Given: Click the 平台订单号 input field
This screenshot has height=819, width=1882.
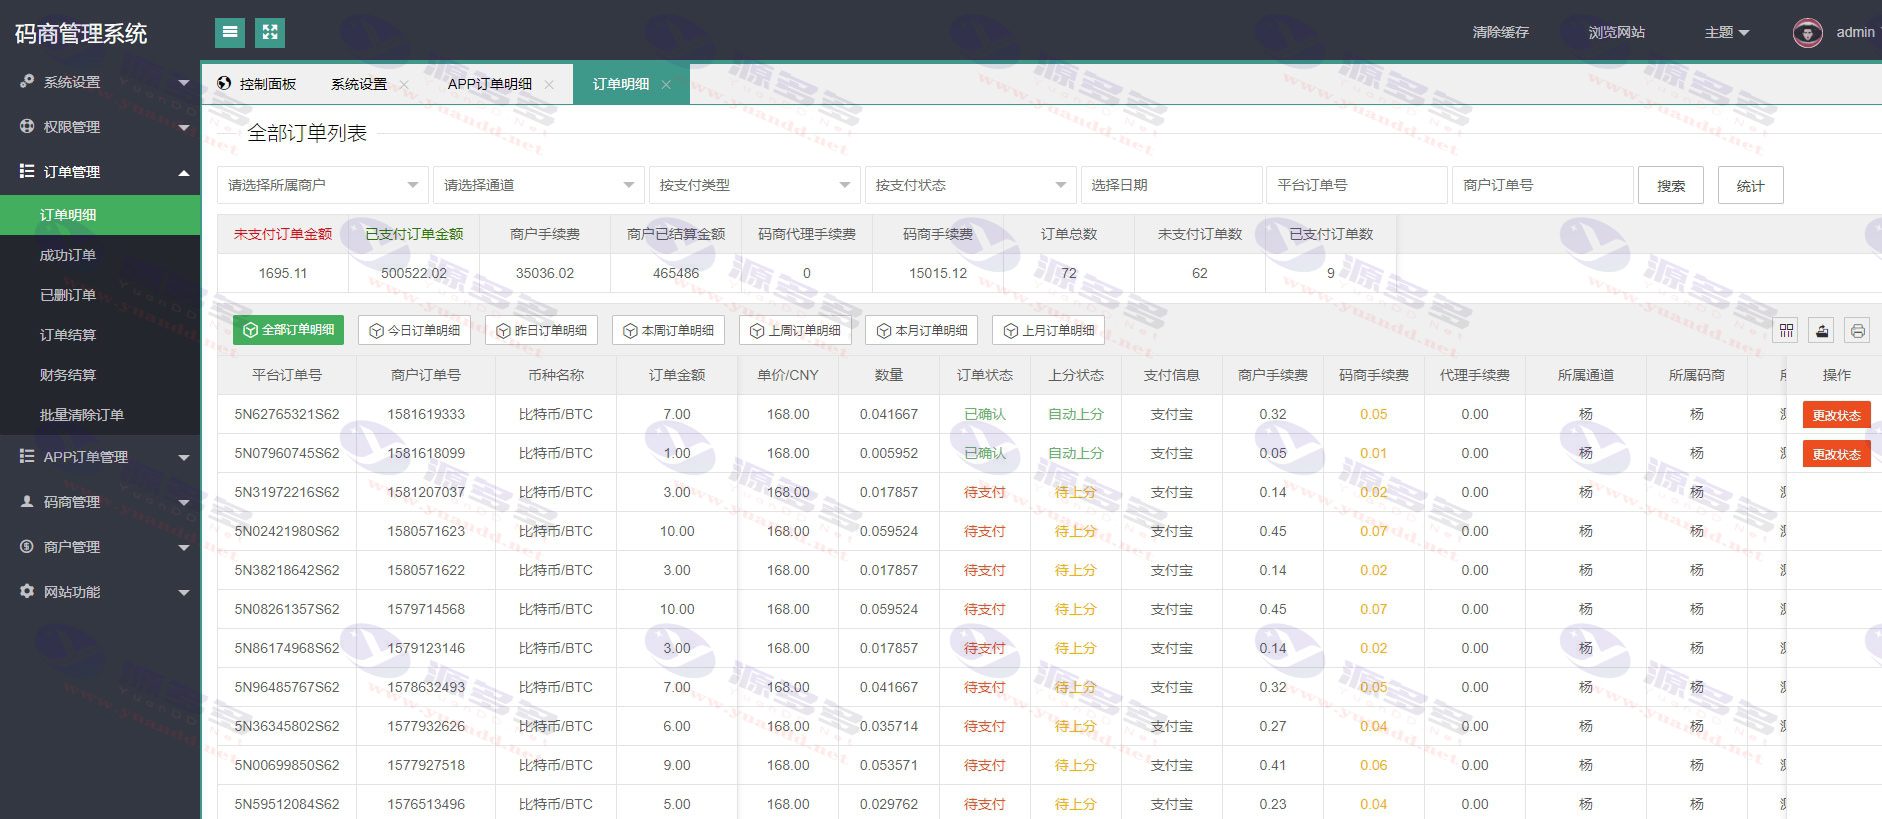Looking at the screenshot, I should click(x=1358, y=185).
